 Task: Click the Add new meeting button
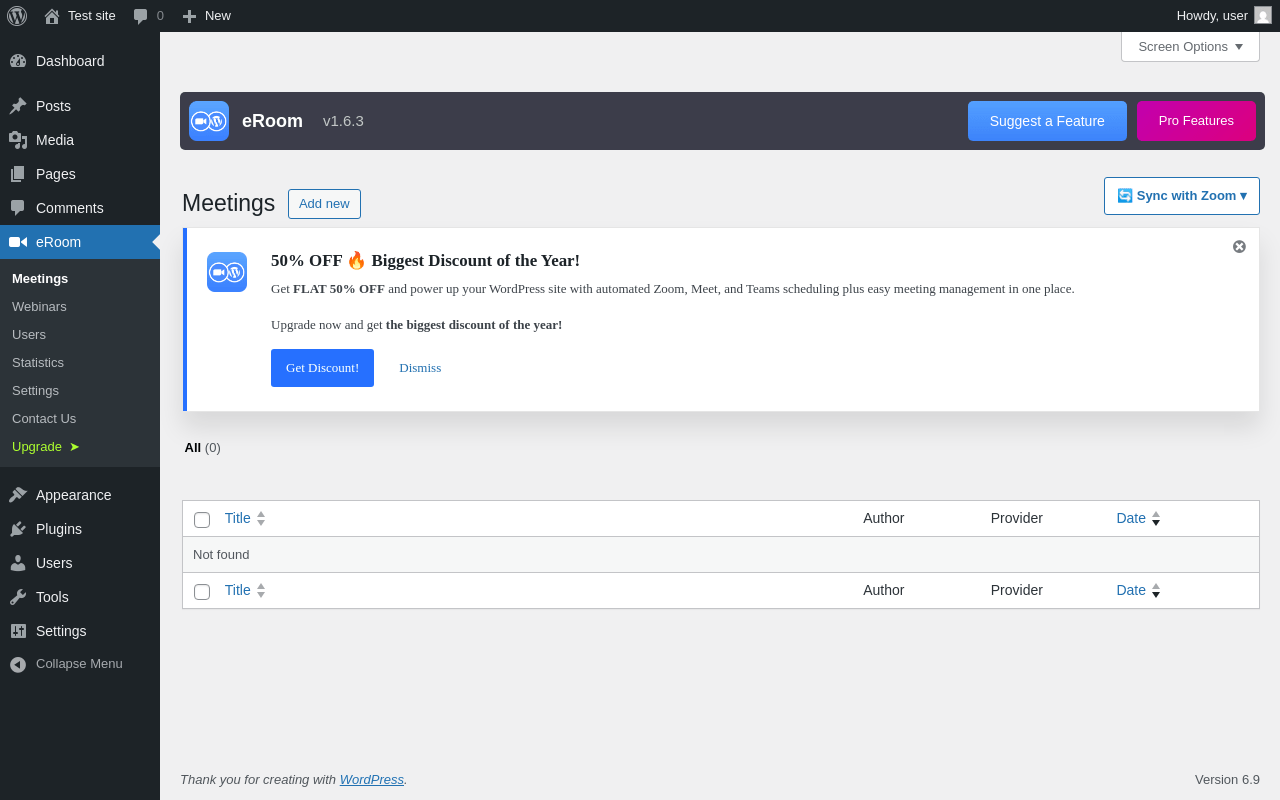click(x=324, y=204)
